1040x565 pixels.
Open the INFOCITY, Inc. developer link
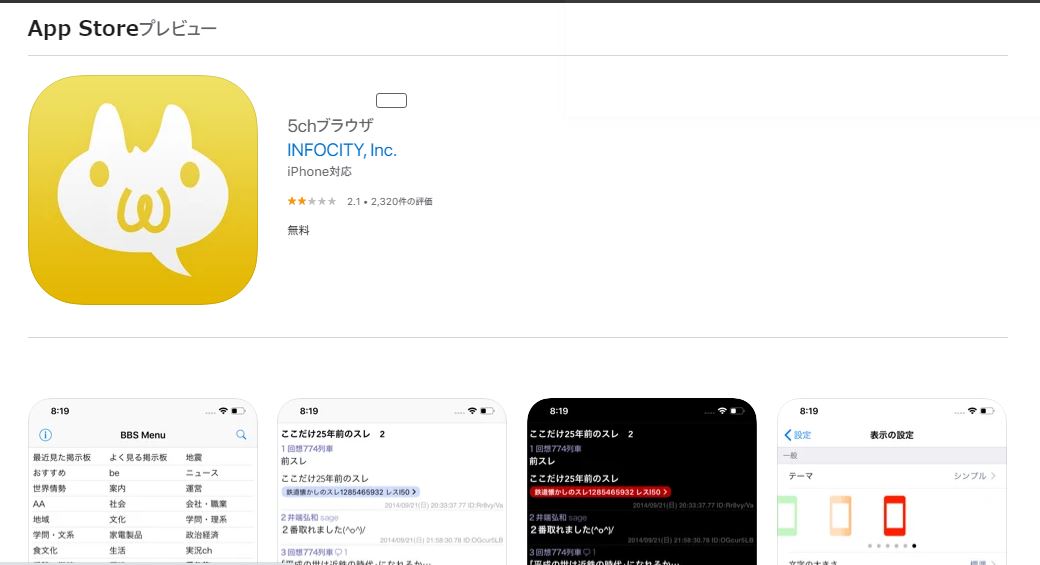[x=342, y=151]
